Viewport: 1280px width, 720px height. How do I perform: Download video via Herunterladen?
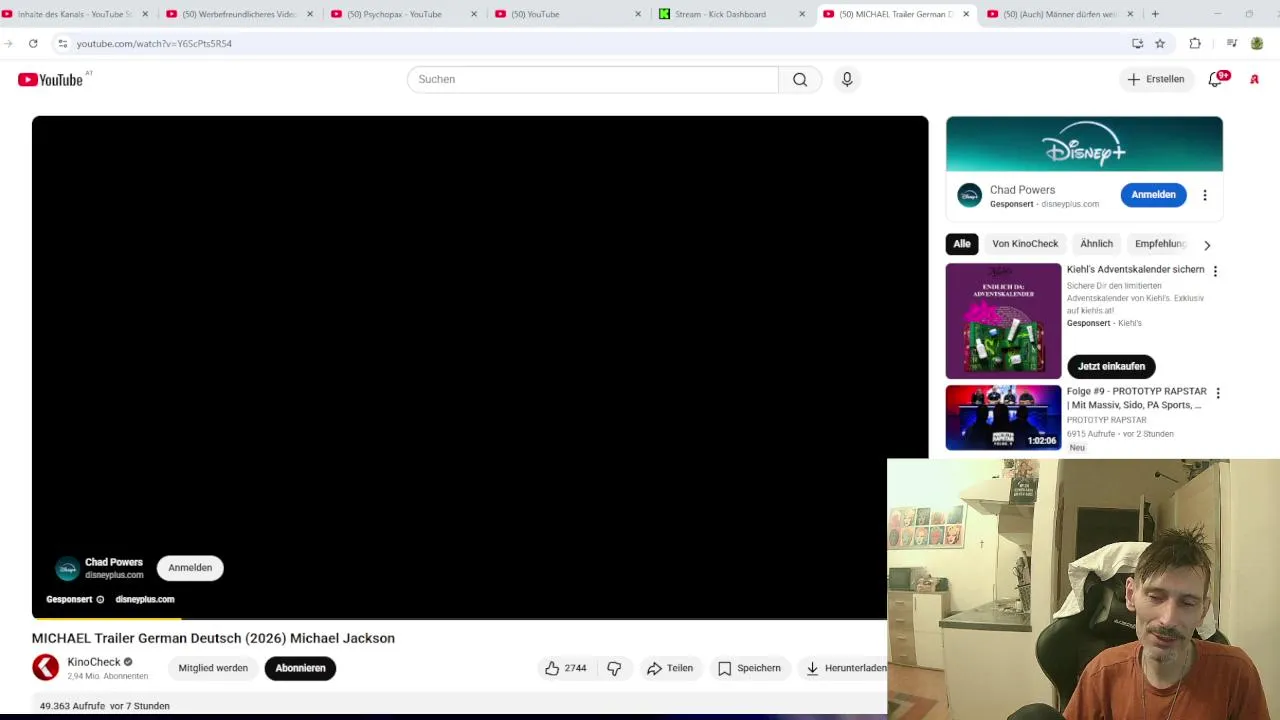click(x=845, y=668)
